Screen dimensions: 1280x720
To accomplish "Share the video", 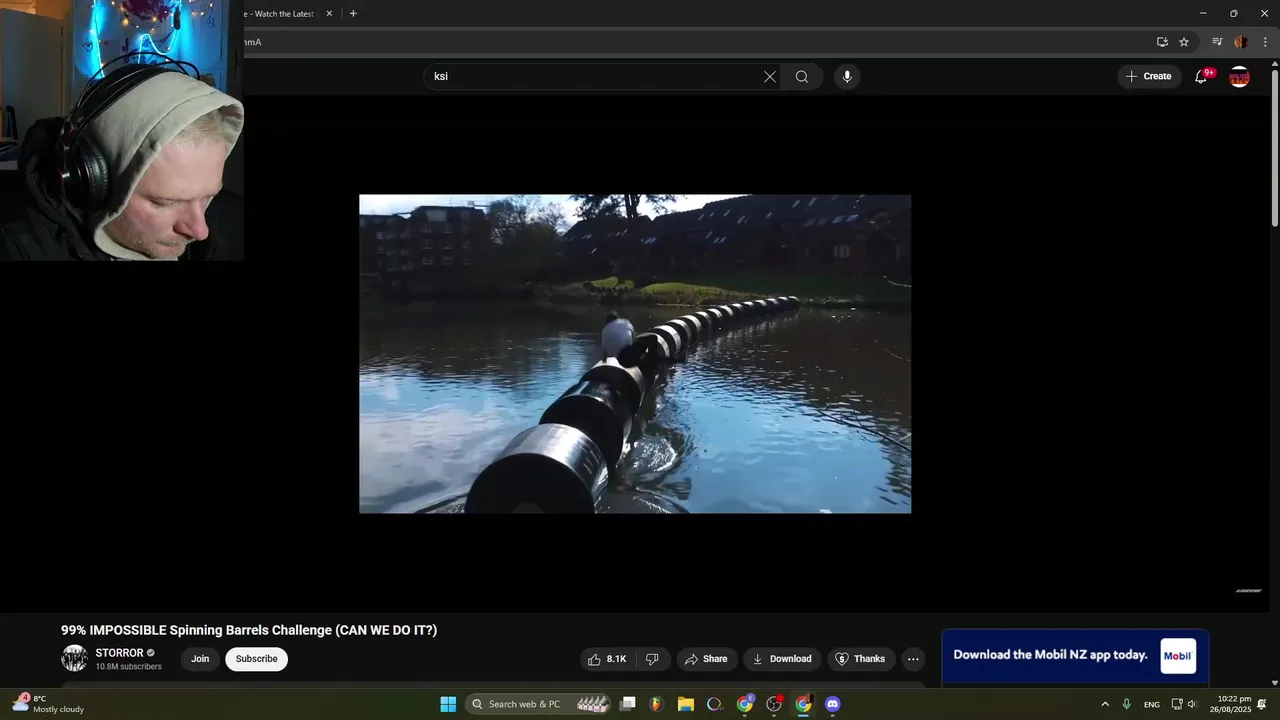I will (x=706, y=659).
